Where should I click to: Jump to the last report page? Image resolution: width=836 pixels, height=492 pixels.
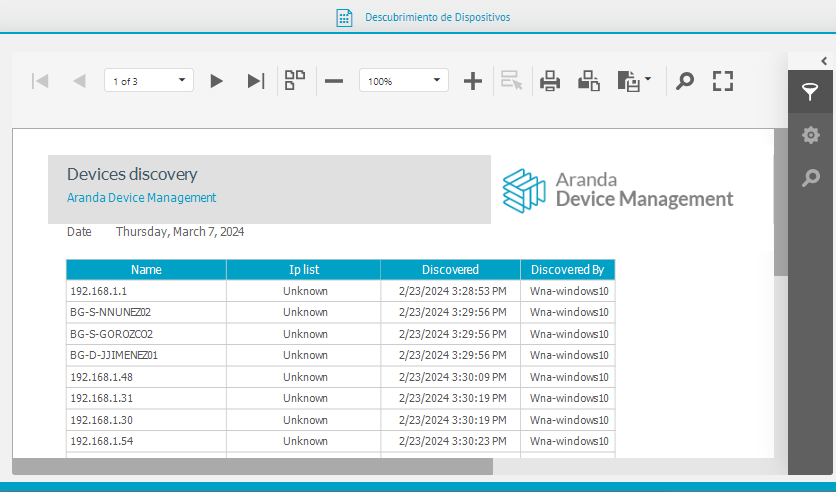[256, 81]
